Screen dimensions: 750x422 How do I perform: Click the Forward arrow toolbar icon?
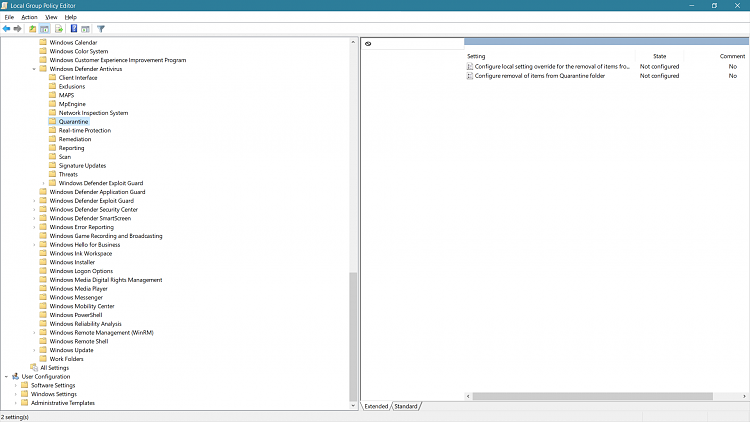(18, 29)
